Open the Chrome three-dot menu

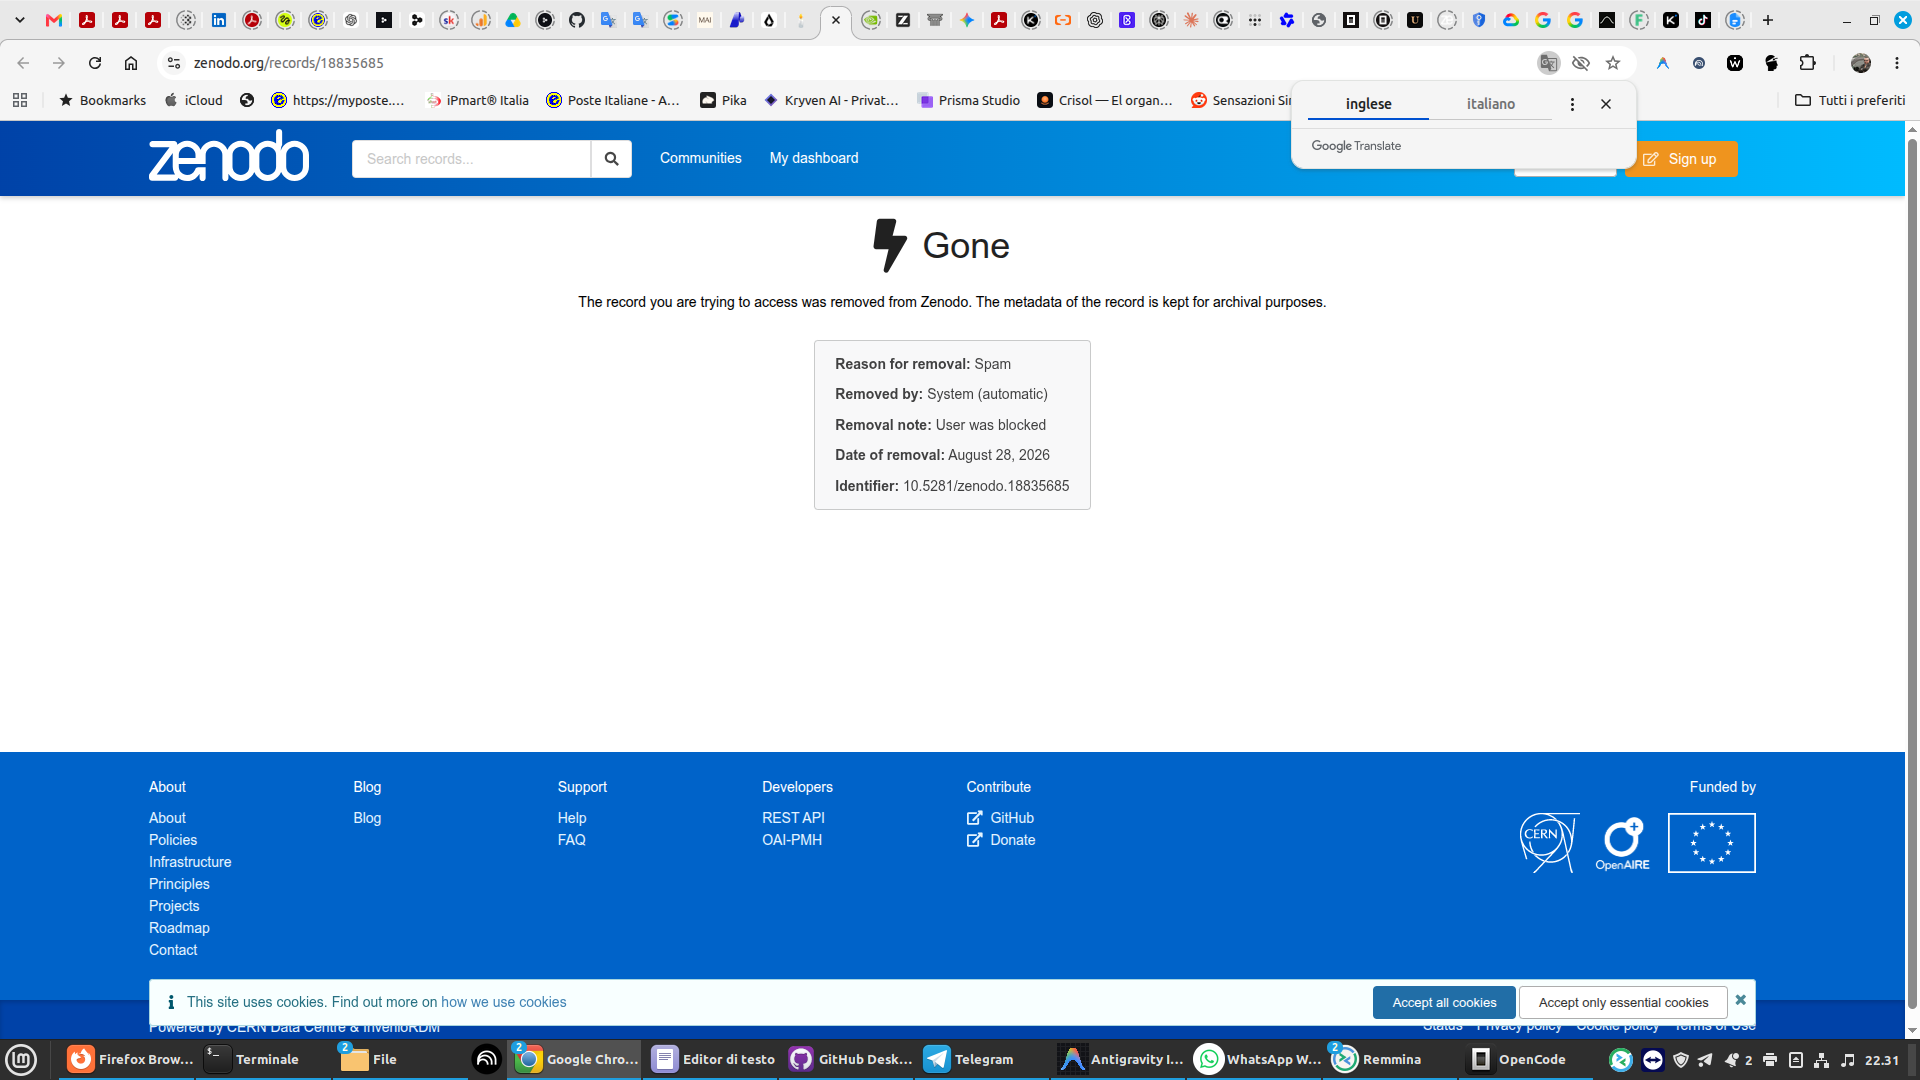point(1897,63)
